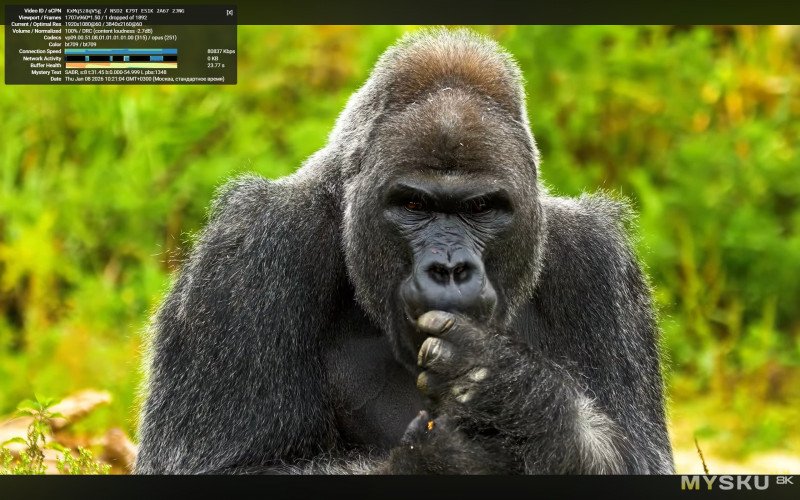The width and height of the screenshot is (800, 500).
Task: Click the Buffer Health label
Action: pyautogui.click(x=45, y=65)
